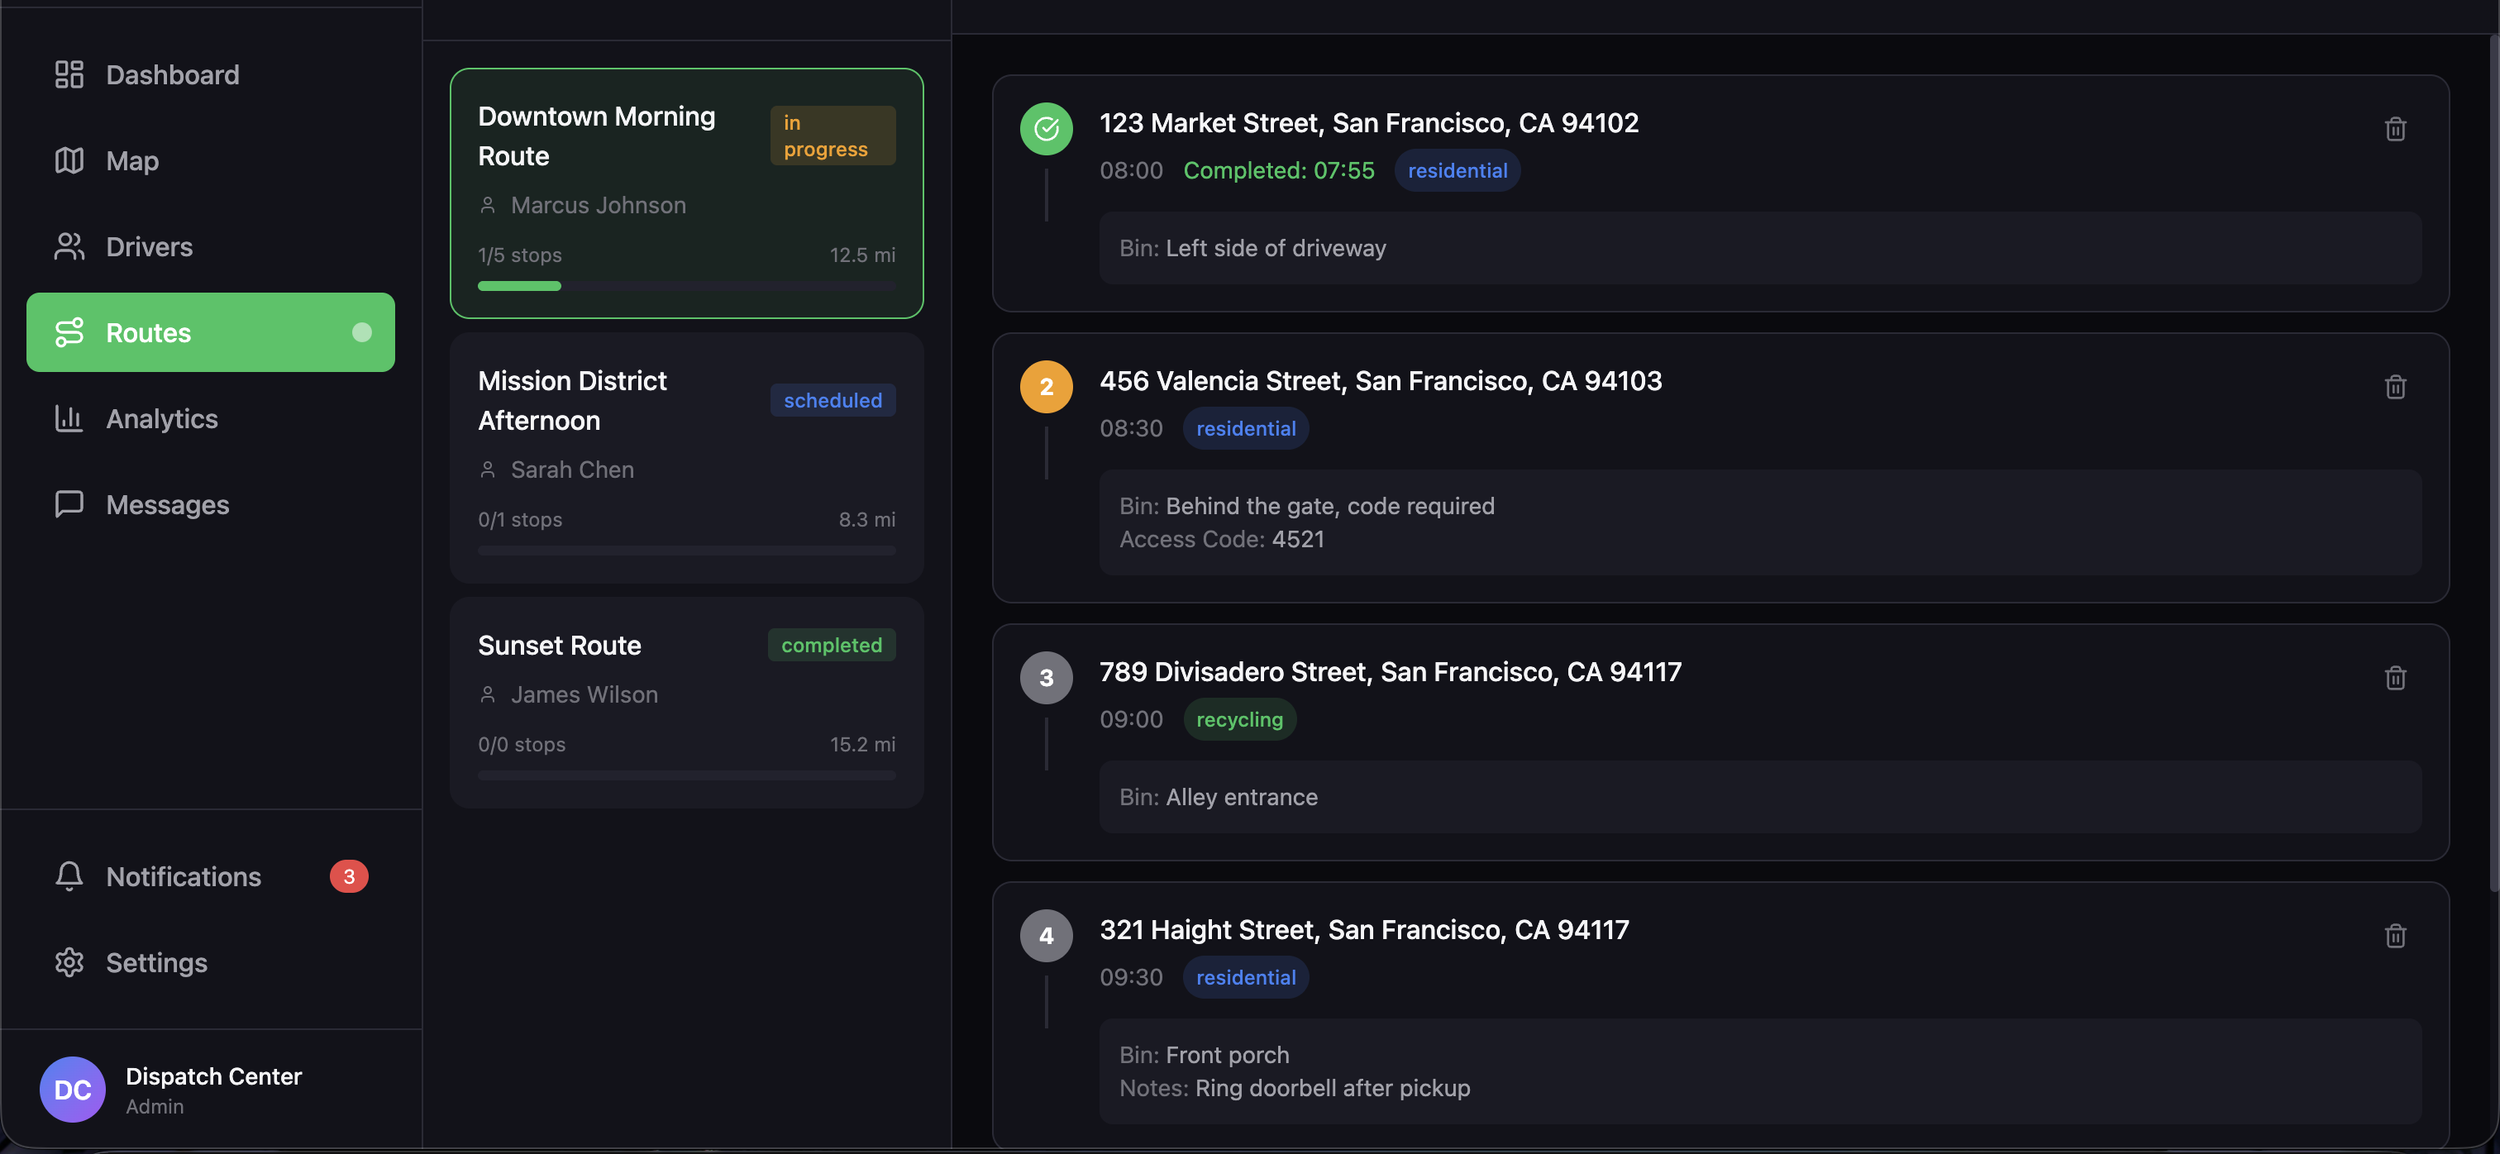
Task: Click the gray stop number 3 marker
Action: point(1046,678)
